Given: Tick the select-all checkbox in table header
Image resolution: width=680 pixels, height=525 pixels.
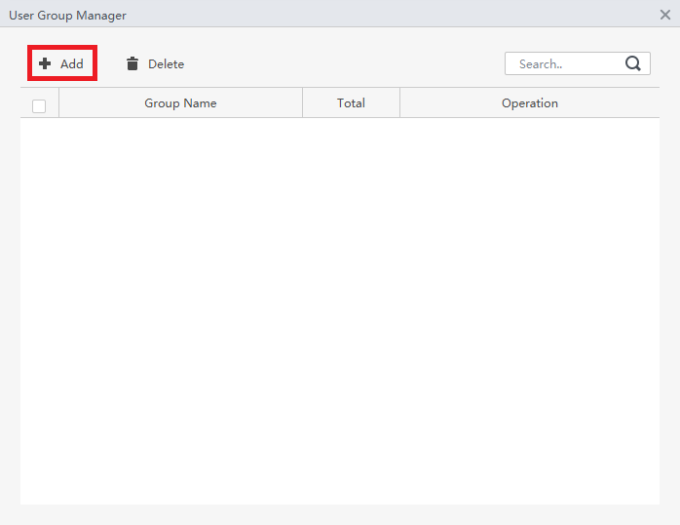Looking at the screenshot, I should [39, 106].
